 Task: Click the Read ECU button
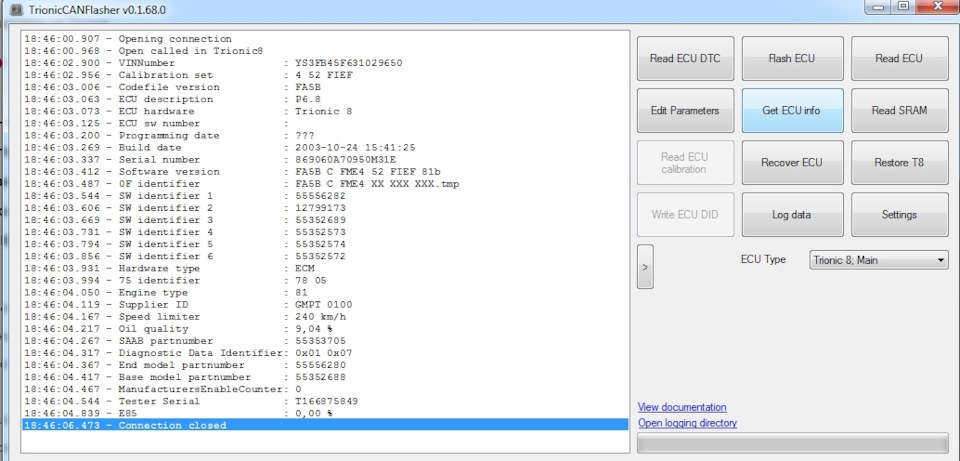point(899,59)
